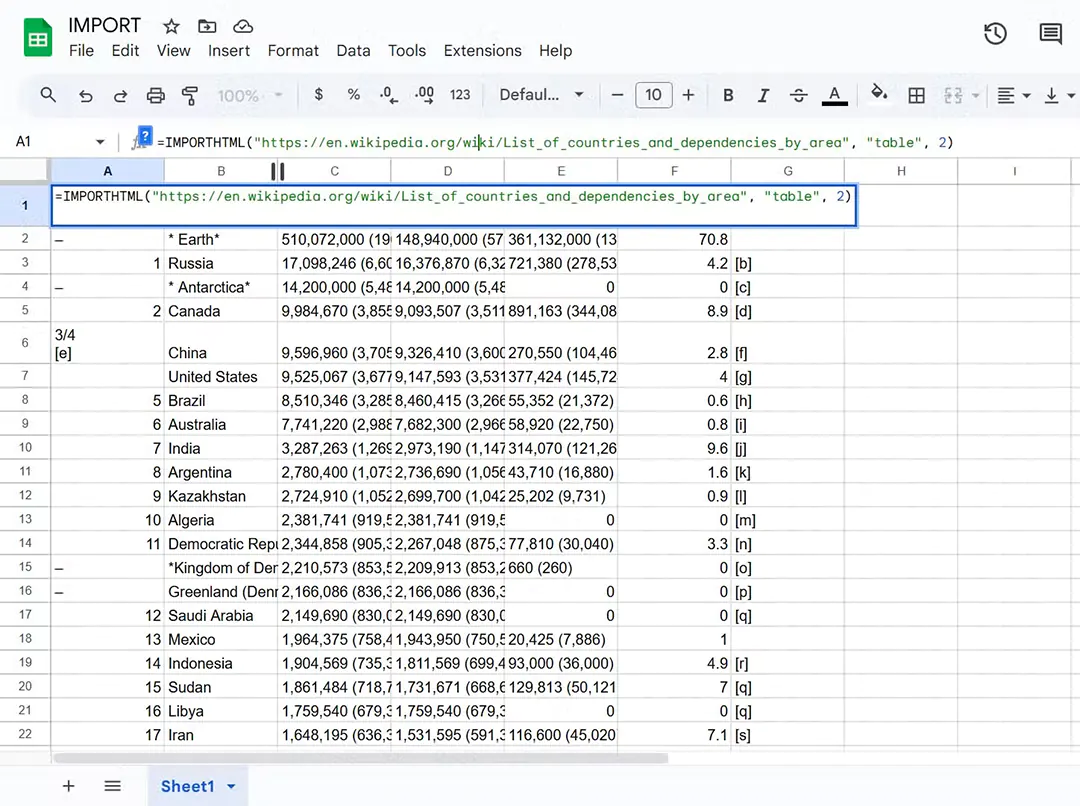The height and width of the screenshot is (806, 1080).
Task: Toggle bold formatting
Action: (x=727, y=95)
